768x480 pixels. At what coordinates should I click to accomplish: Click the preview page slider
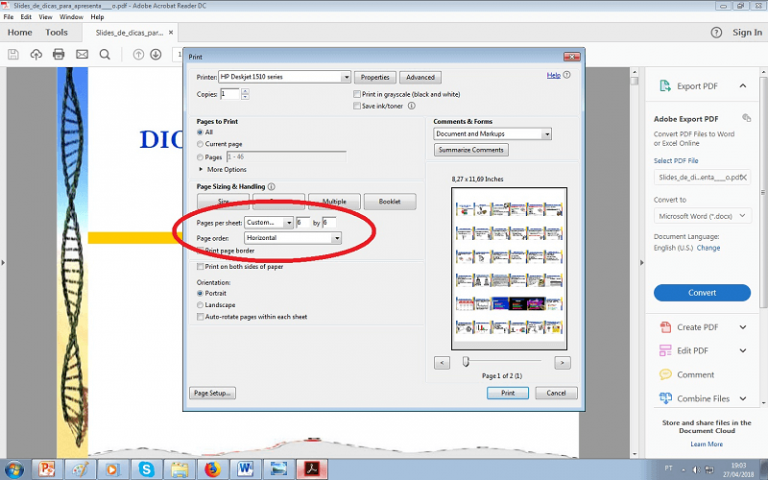pyautogui.click(x=466, y=362)
